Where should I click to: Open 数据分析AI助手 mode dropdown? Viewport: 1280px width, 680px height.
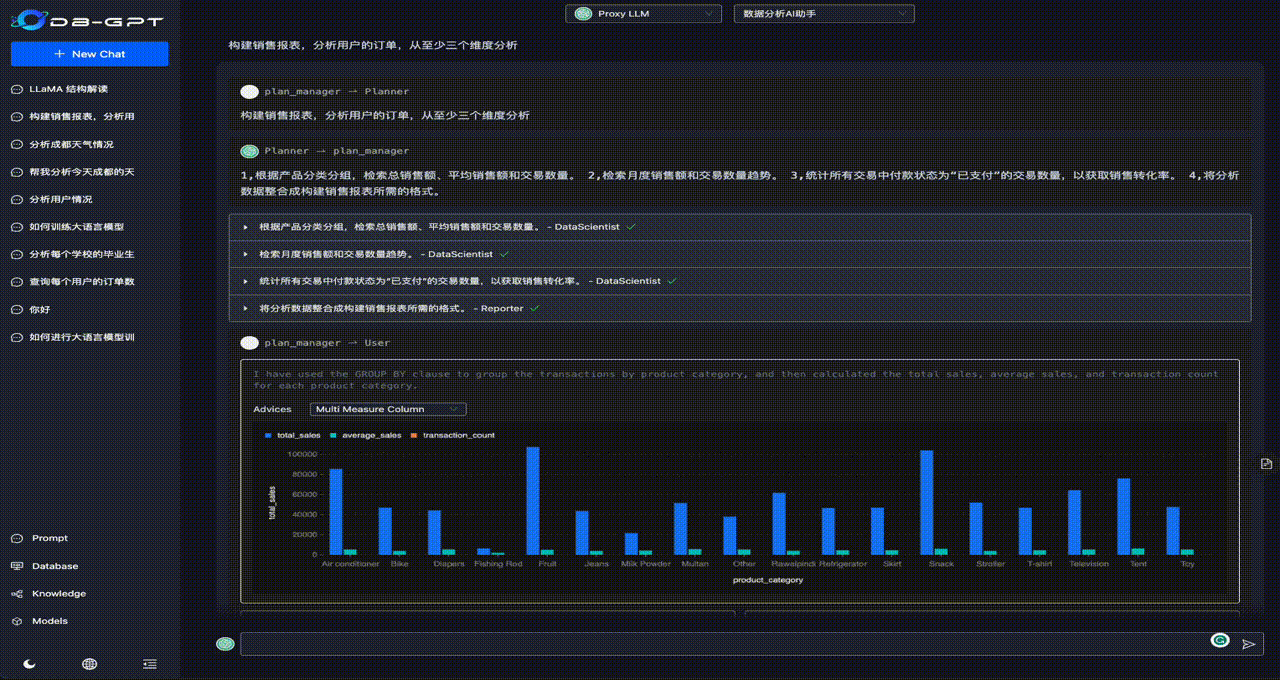coord(824,13)
